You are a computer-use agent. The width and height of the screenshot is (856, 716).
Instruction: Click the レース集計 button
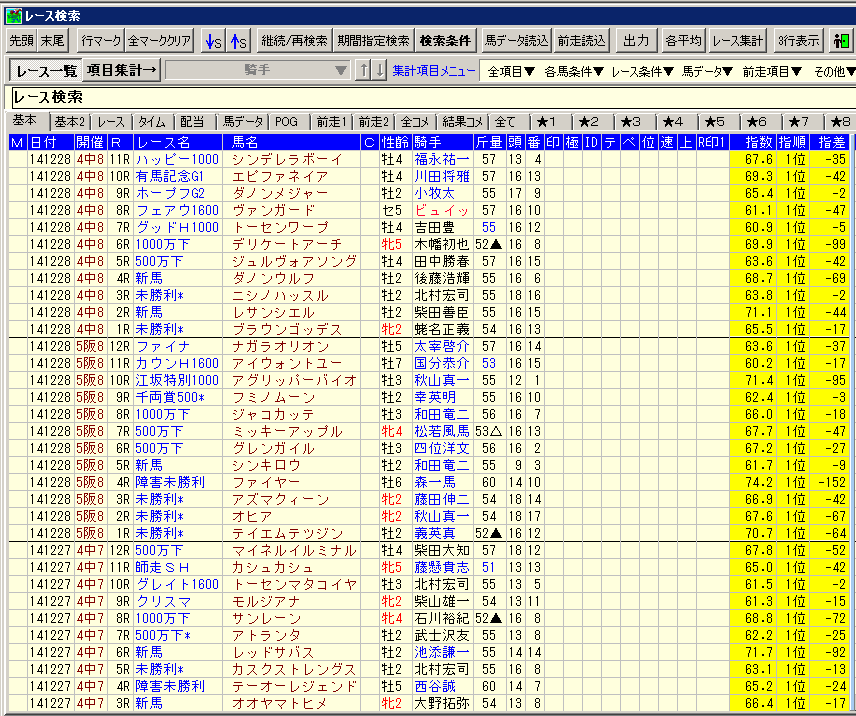738,41
